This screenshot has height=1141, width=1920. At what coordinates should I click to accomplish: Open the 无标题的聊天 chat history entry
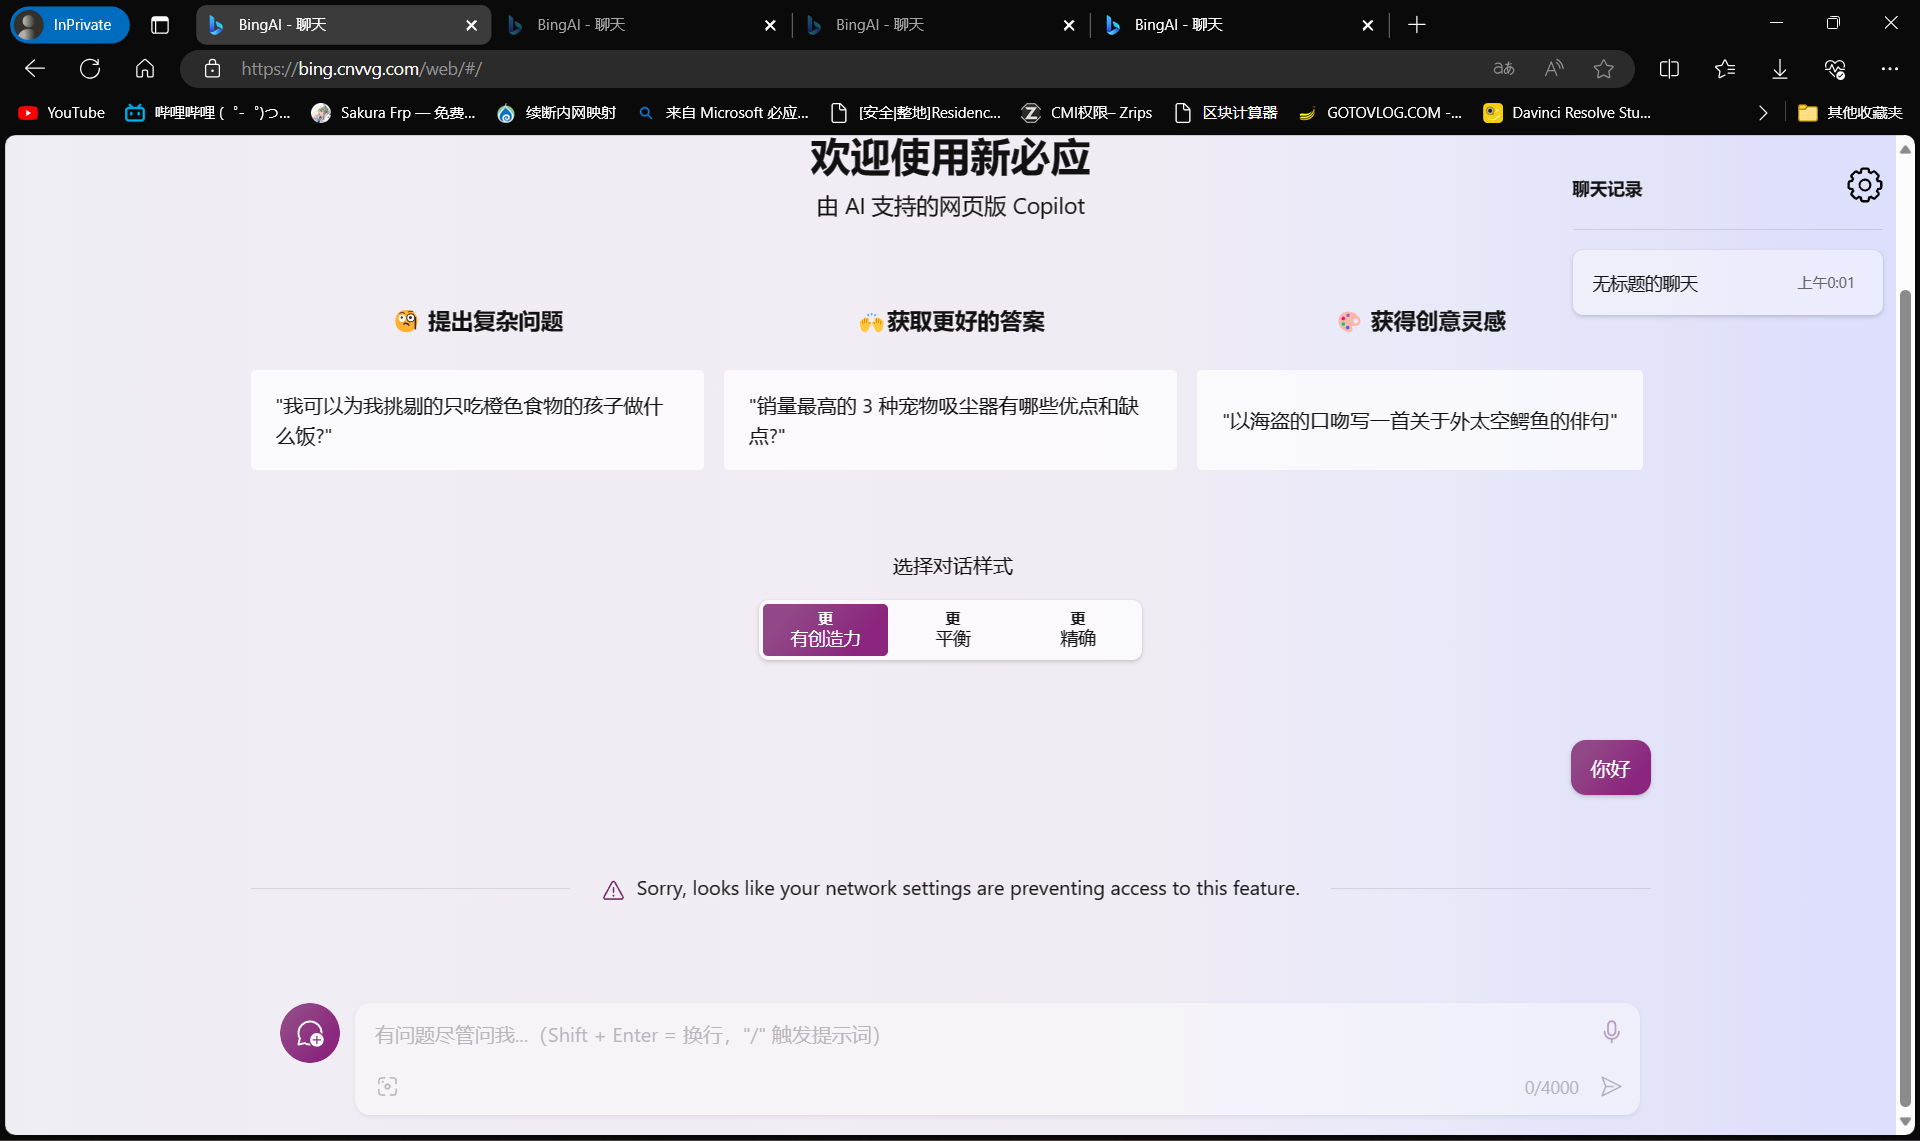1727,283
